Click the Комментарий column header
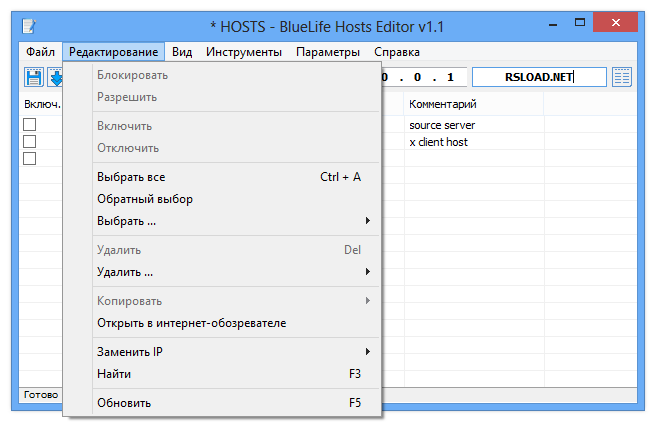The width and height of the screenshot is (651, 433). click(x=473, y=104)
